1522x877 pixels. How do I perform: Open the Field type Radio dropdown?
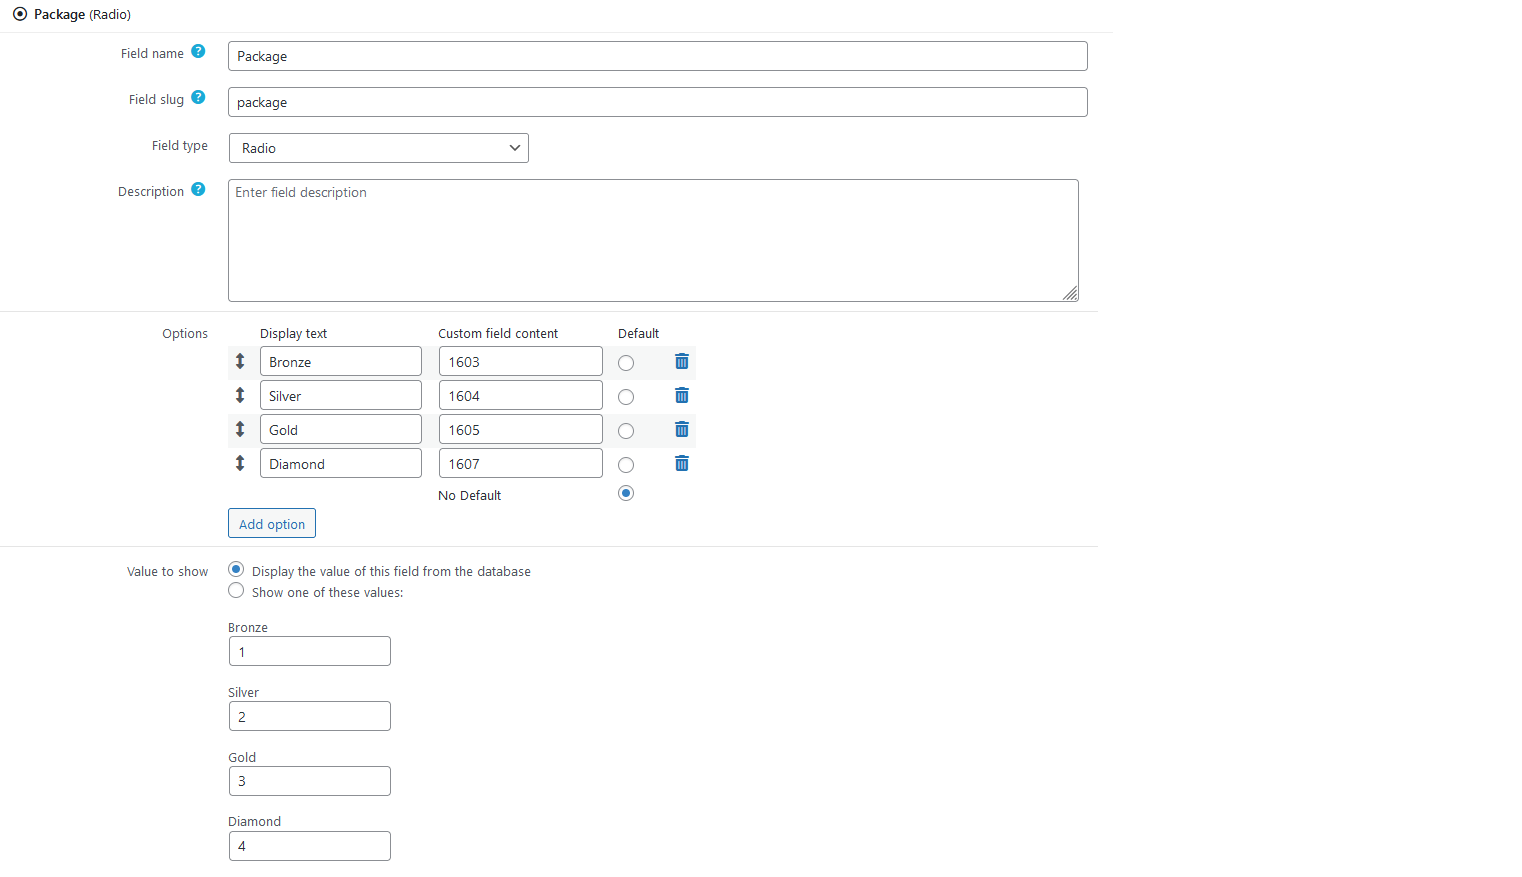379,148
